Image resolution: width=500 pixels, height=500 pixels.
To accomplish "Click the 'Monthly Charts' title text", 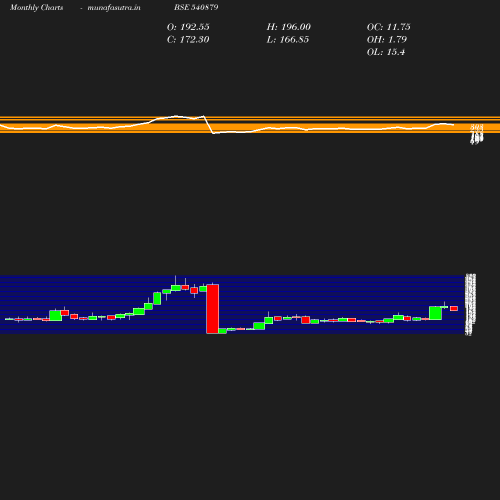I will 36,7.
